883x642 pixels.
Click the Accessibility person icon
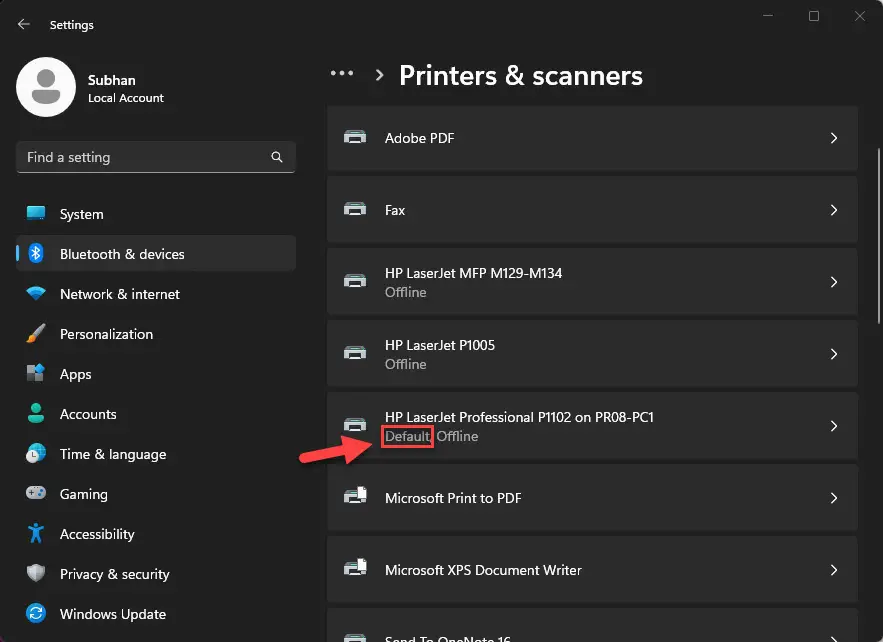[x=36, y=534]
